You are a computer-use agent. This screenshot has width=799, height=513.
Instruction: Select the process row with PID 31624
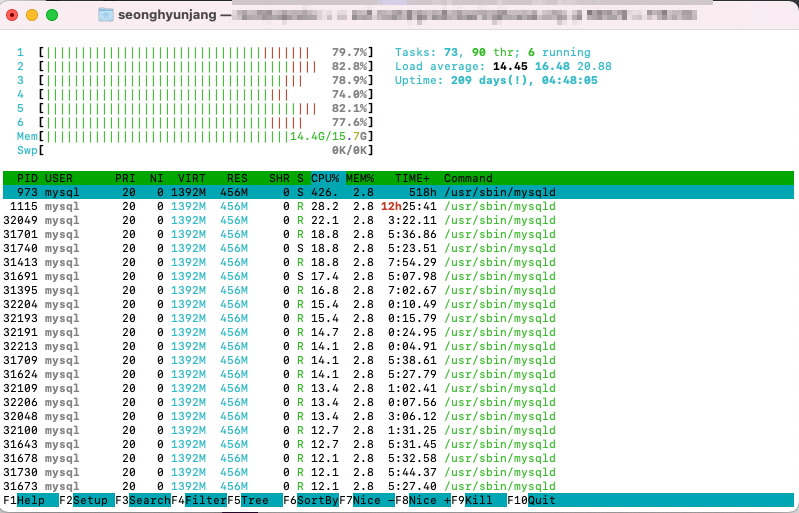click(x=398, y=374)
